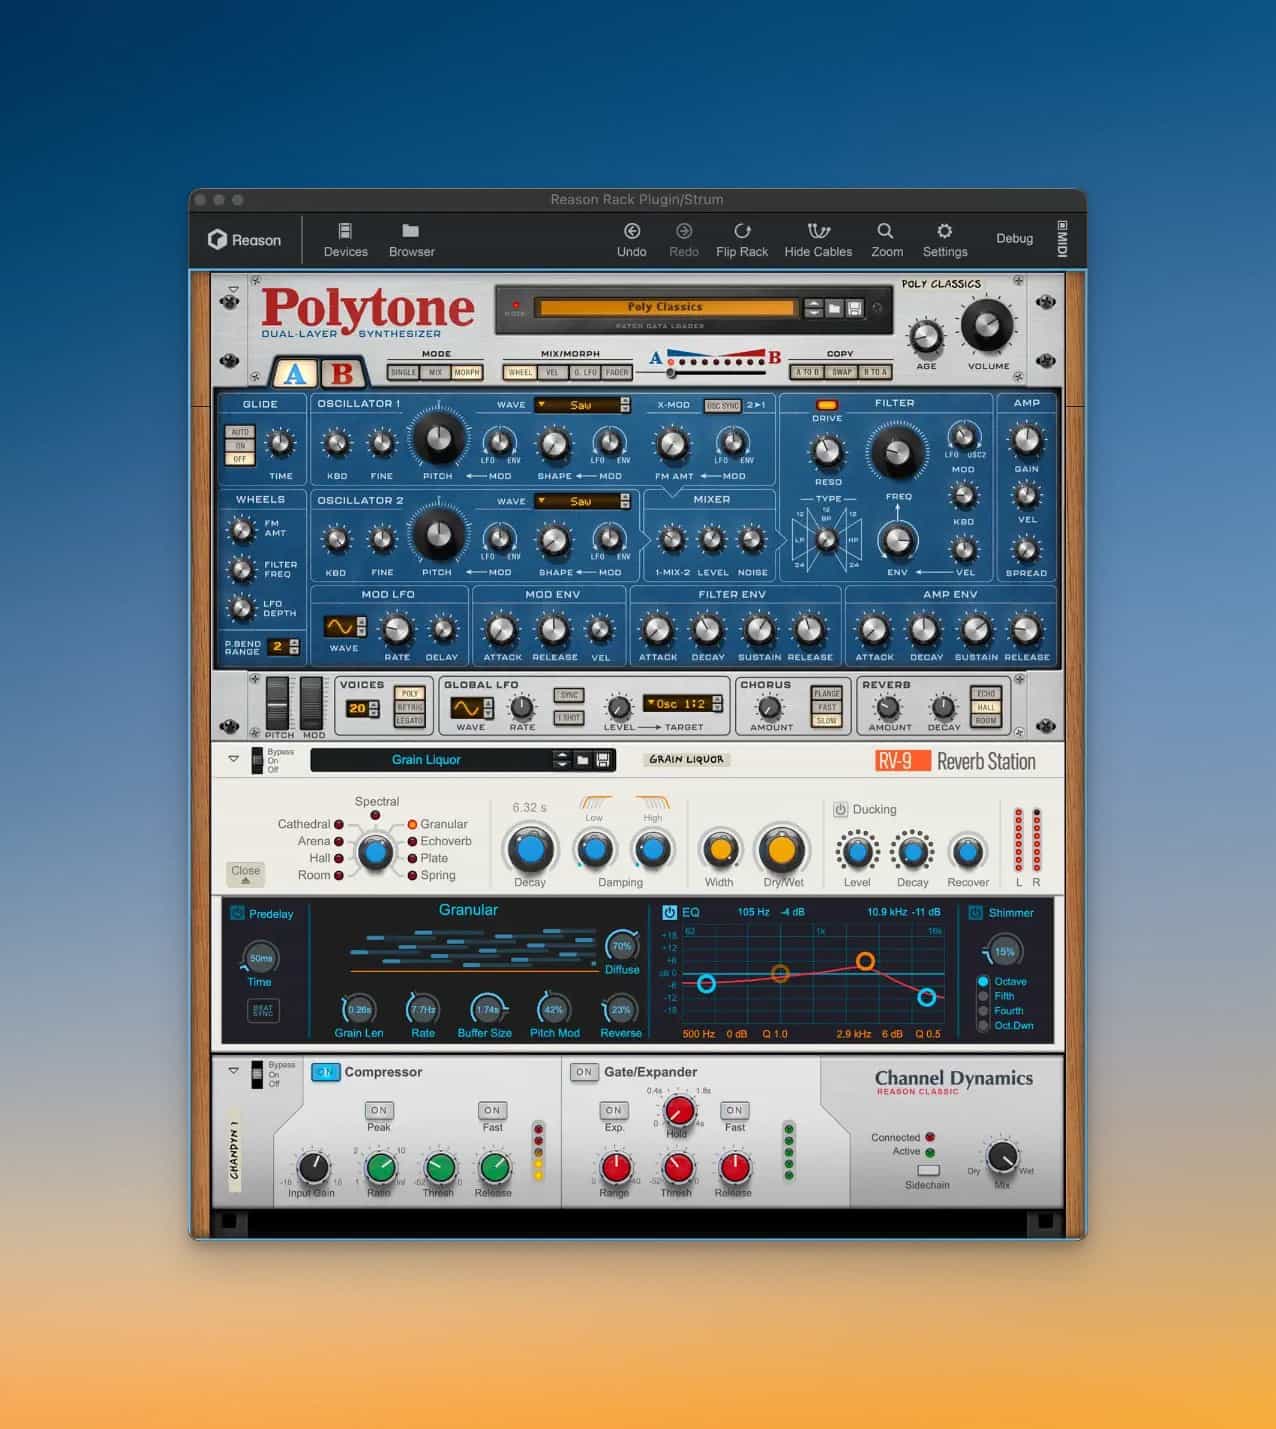Screen dimensions: 1276x1429
Task: Click the Sidechain button
Action: point(929,1170)
